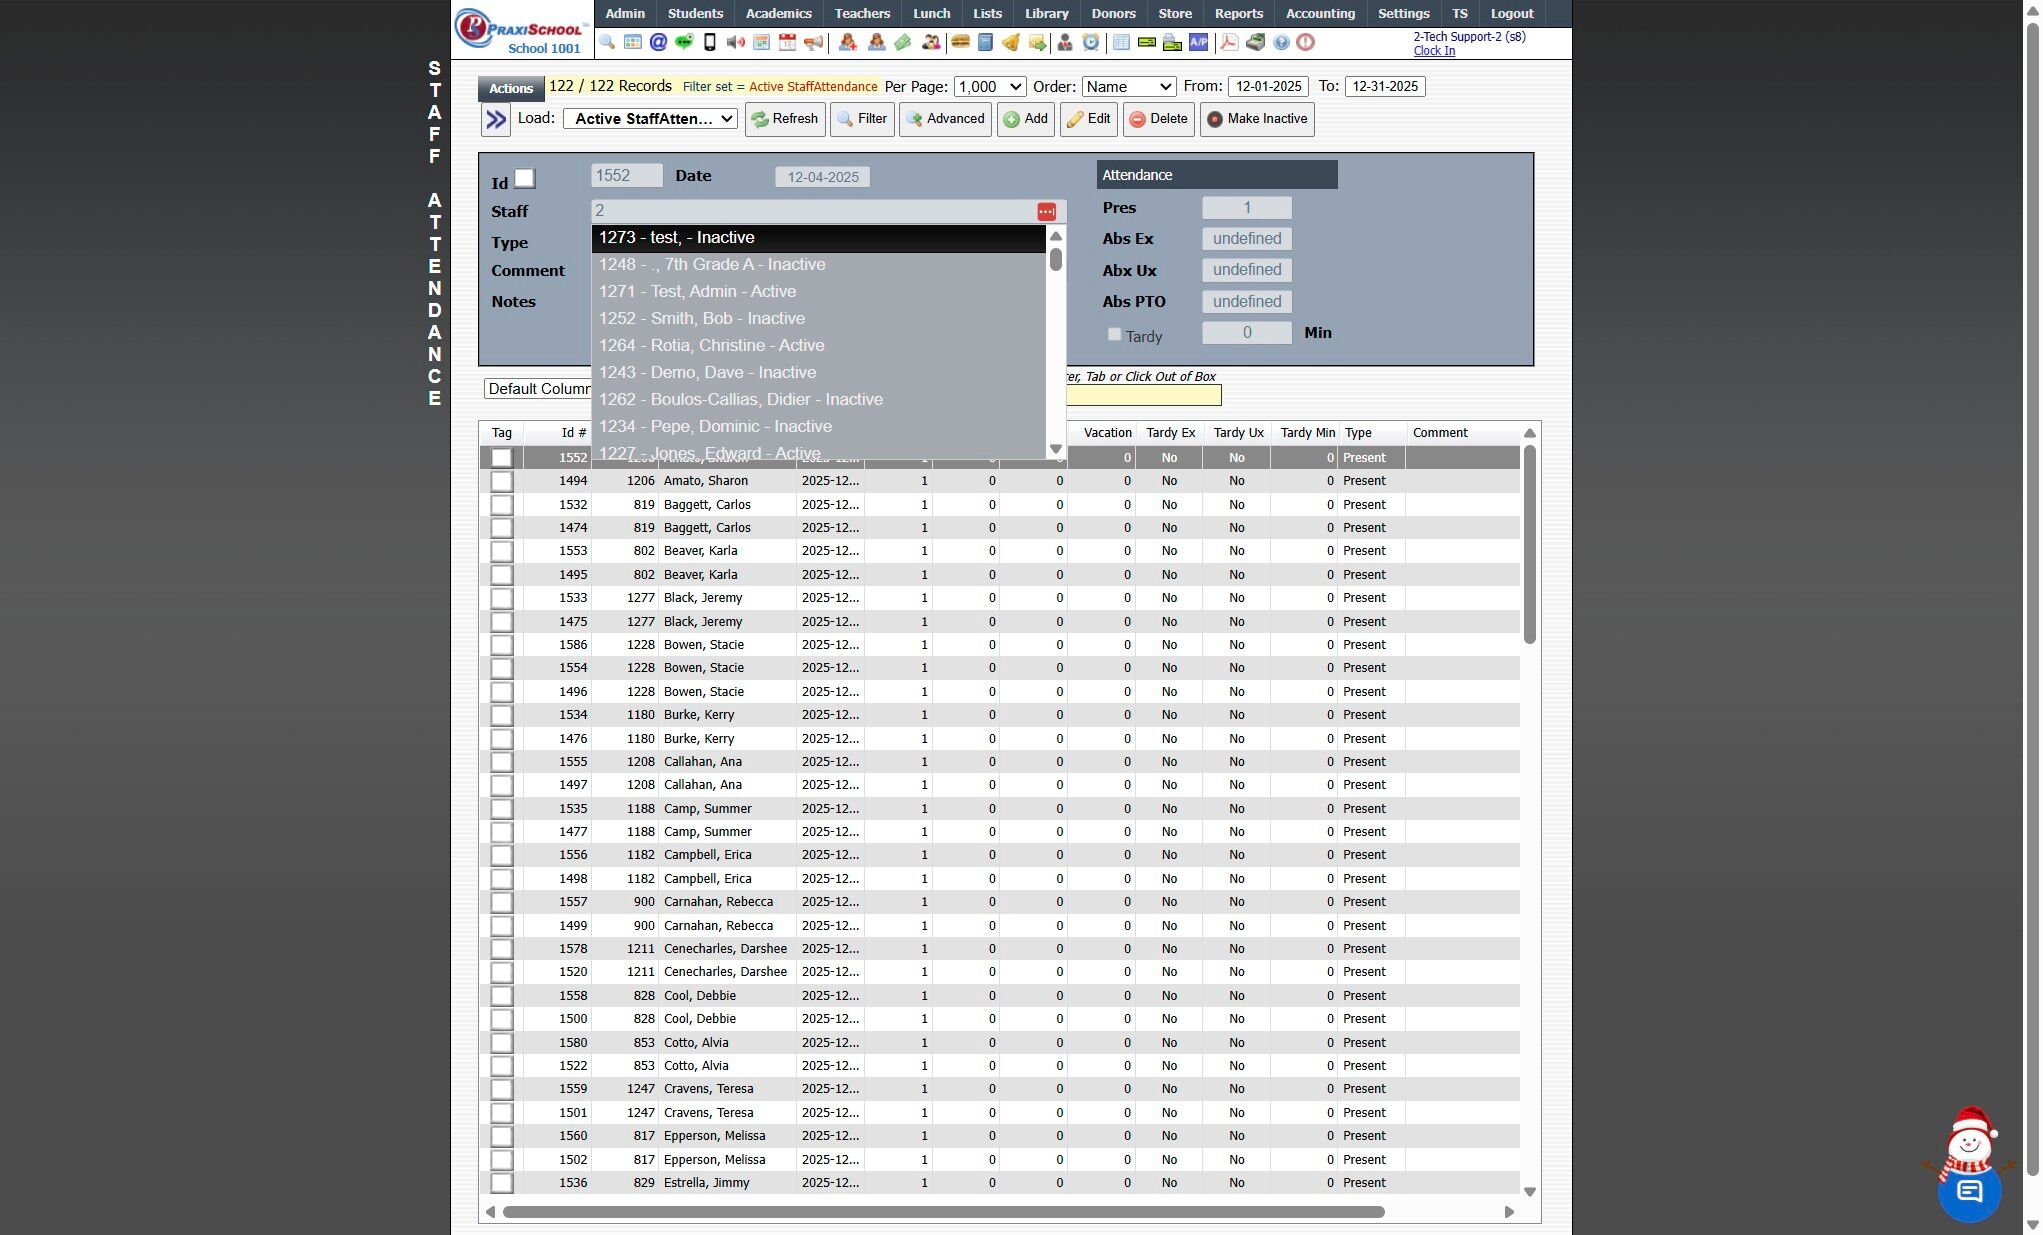Click the PDF document icon
Viewport: 2043px width, 1235px height.
tap(1229, 42)
